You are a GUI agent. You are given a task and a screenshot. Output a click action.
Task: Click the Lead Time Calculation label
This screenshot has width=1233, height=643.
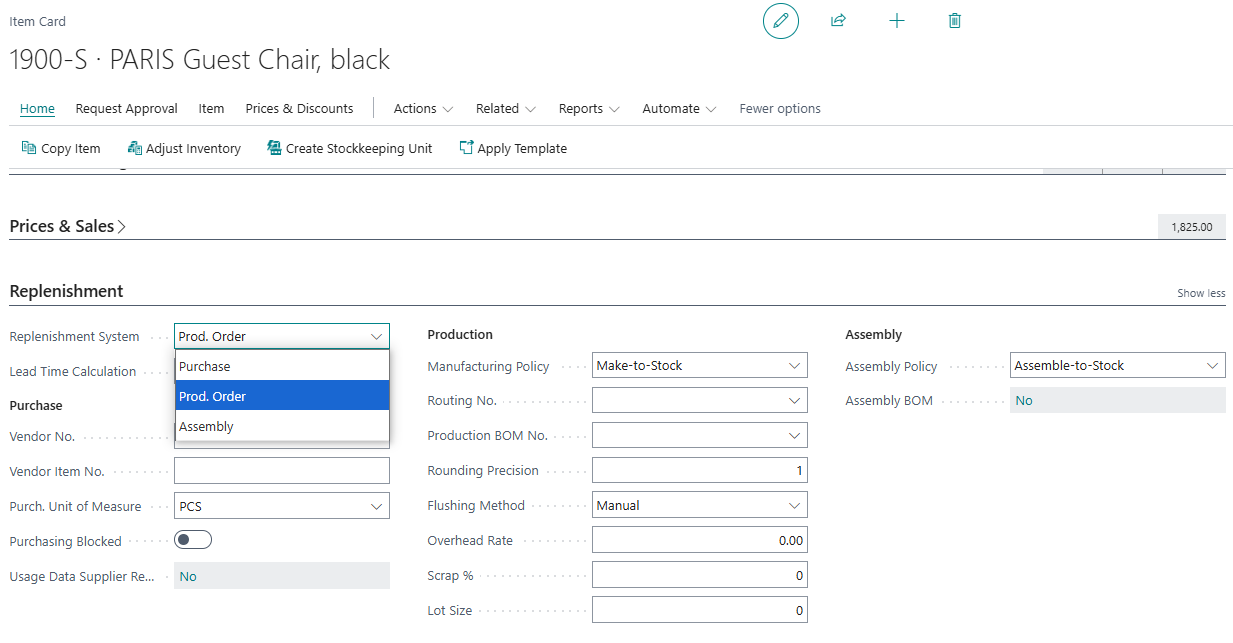coord(73,371)
